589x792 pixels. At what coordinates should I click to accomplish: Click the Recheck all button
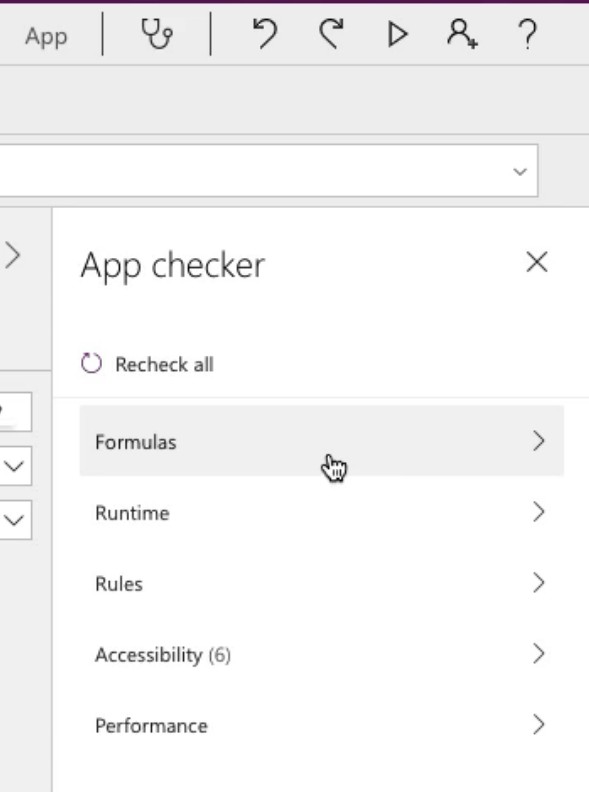148,364
